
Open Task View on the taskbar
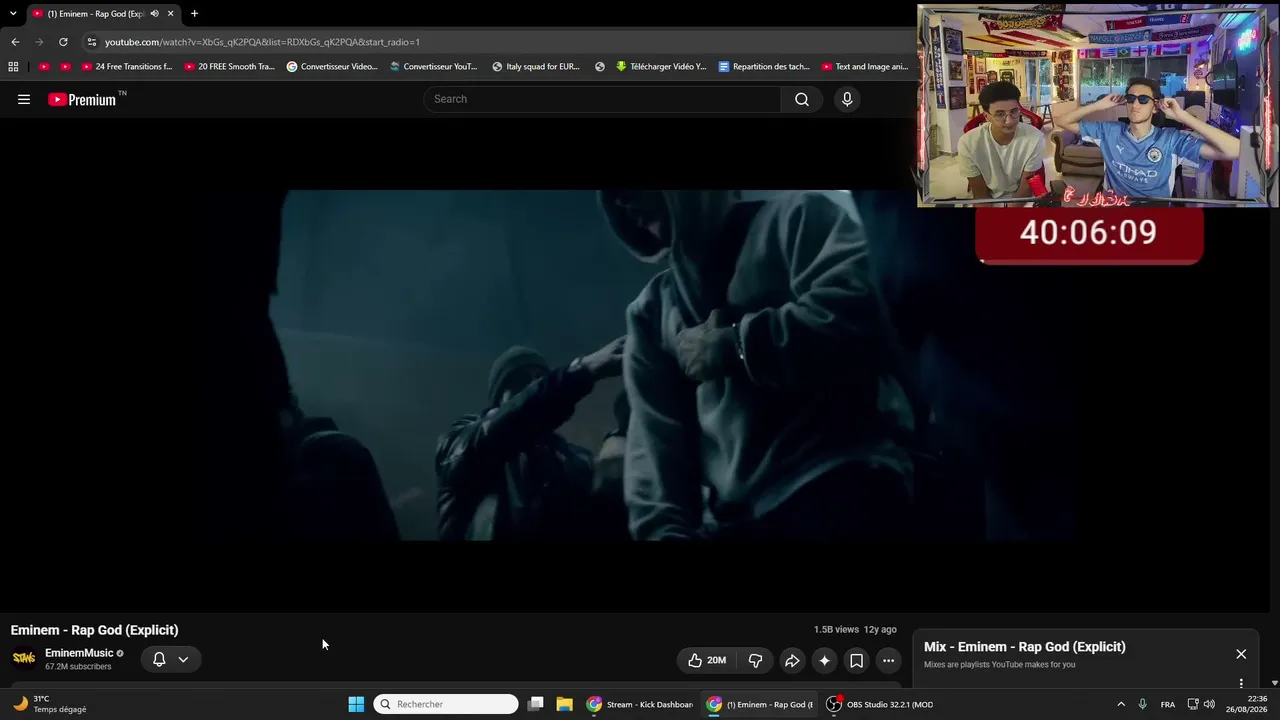pos(536,704)
